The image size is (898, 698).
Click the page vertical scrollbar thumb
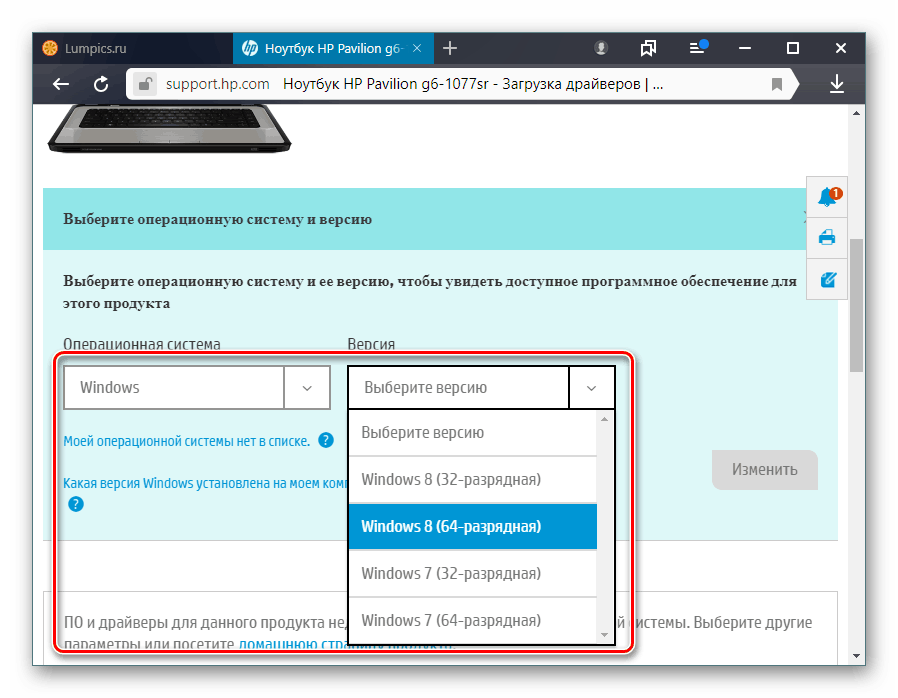[x=856, y=305]
